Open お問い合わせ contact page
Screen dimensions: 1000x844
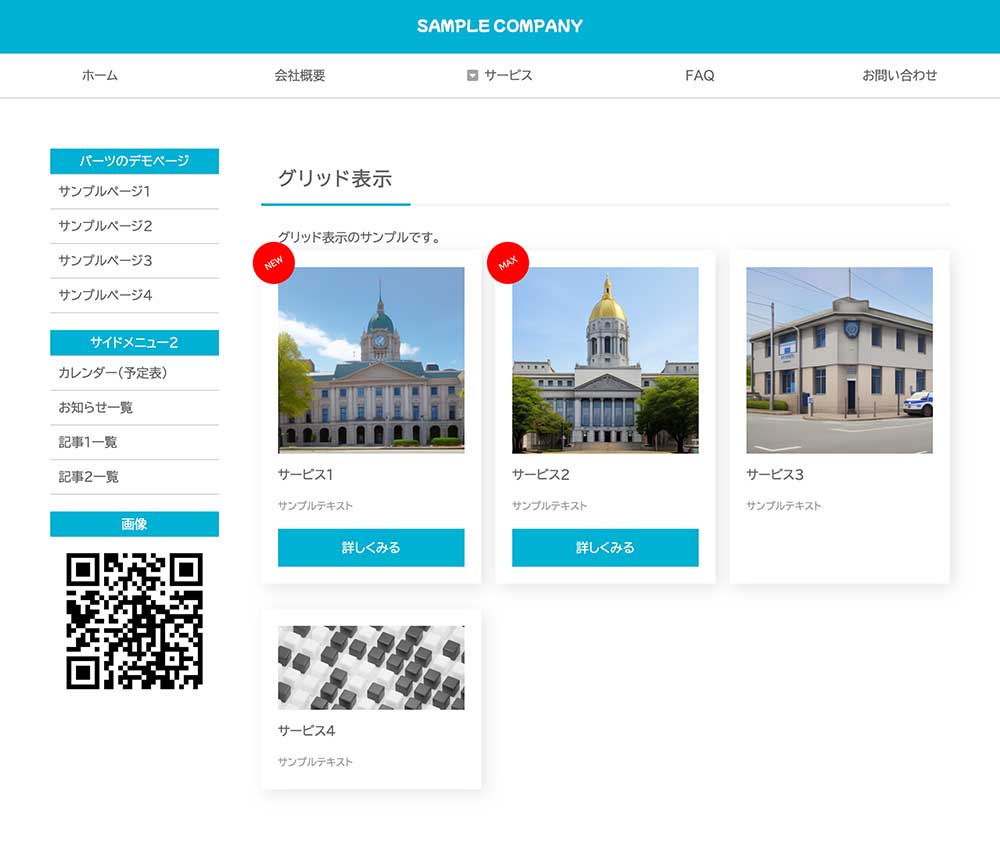[900, 75]
